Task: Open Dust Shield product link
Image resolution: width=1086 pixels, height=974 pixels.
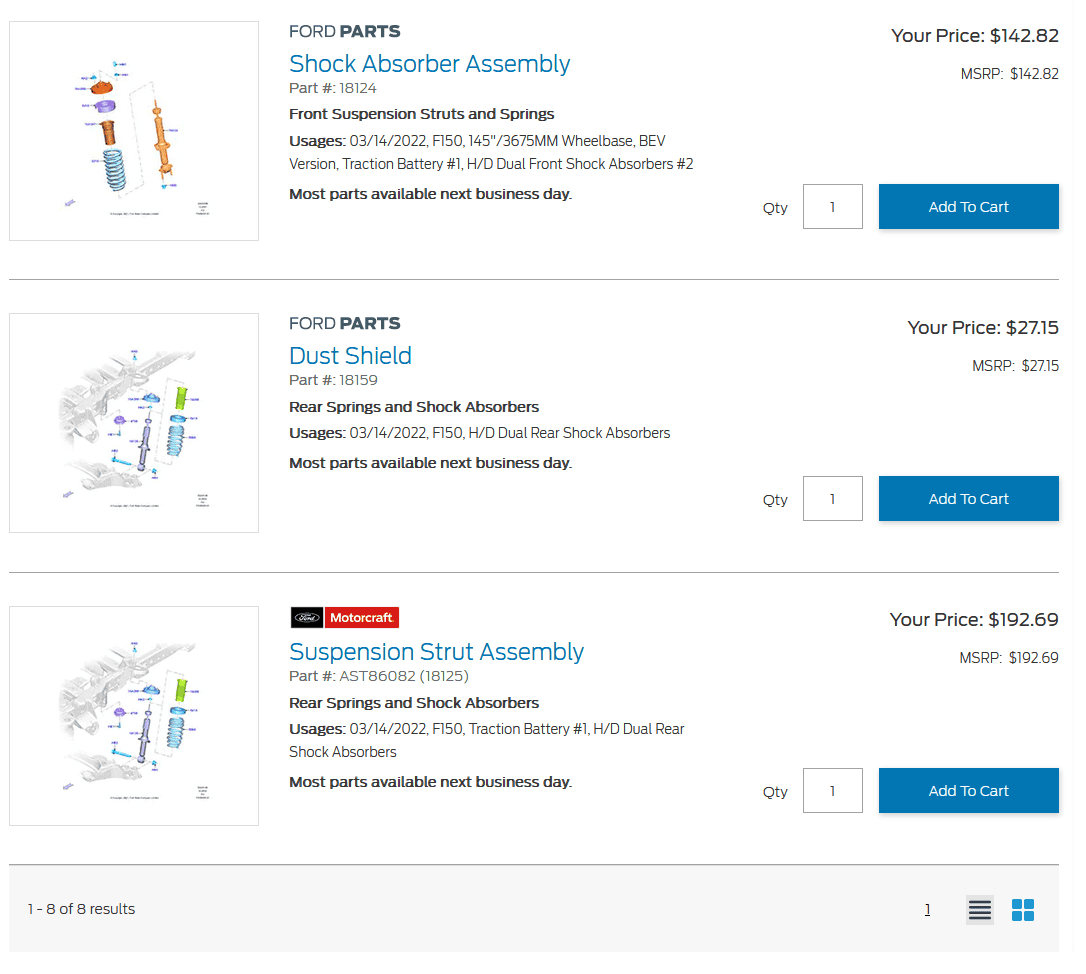Action: click(350, 356)
